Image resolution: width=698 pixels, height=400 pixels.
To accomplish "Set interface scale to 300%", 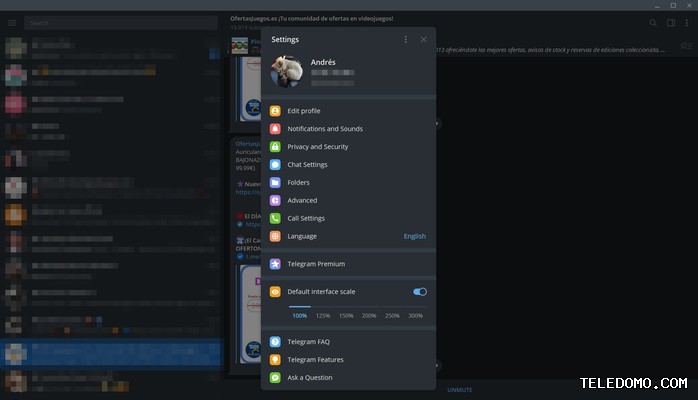I will pos(415,315).
